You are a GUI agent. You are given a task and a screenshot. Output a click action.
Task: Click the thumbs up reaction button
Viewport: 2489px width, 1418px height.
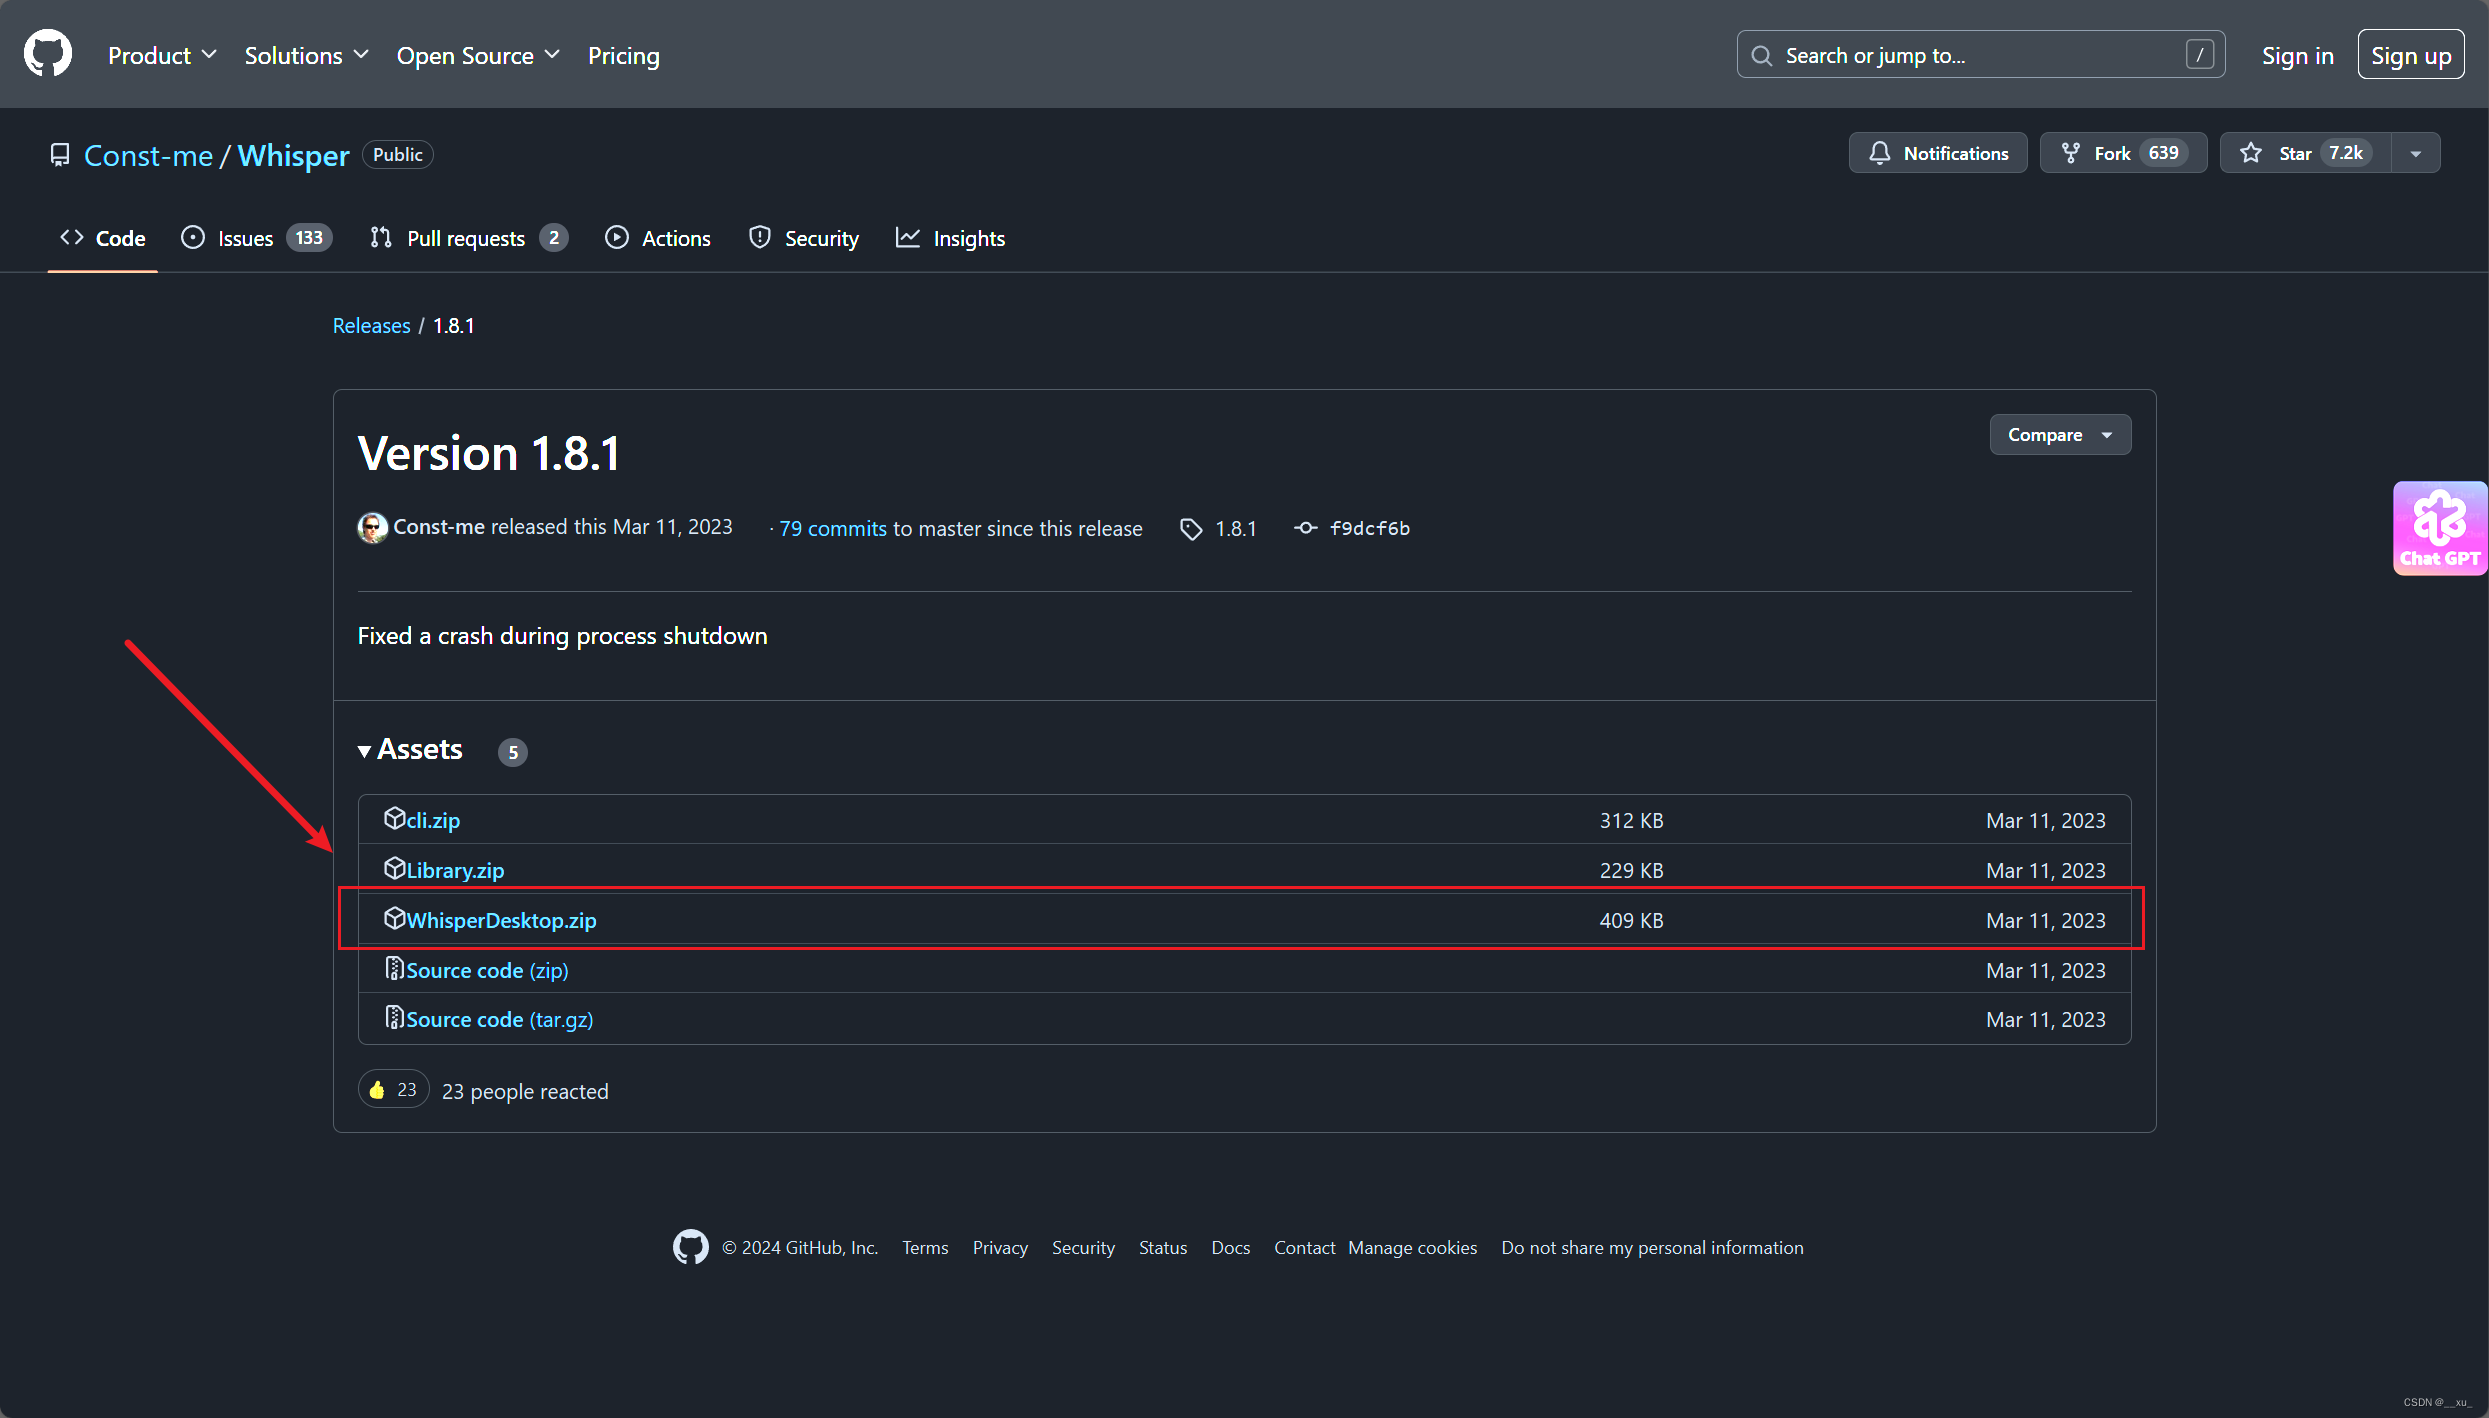pyautogui.click(x=393, y=1090)
